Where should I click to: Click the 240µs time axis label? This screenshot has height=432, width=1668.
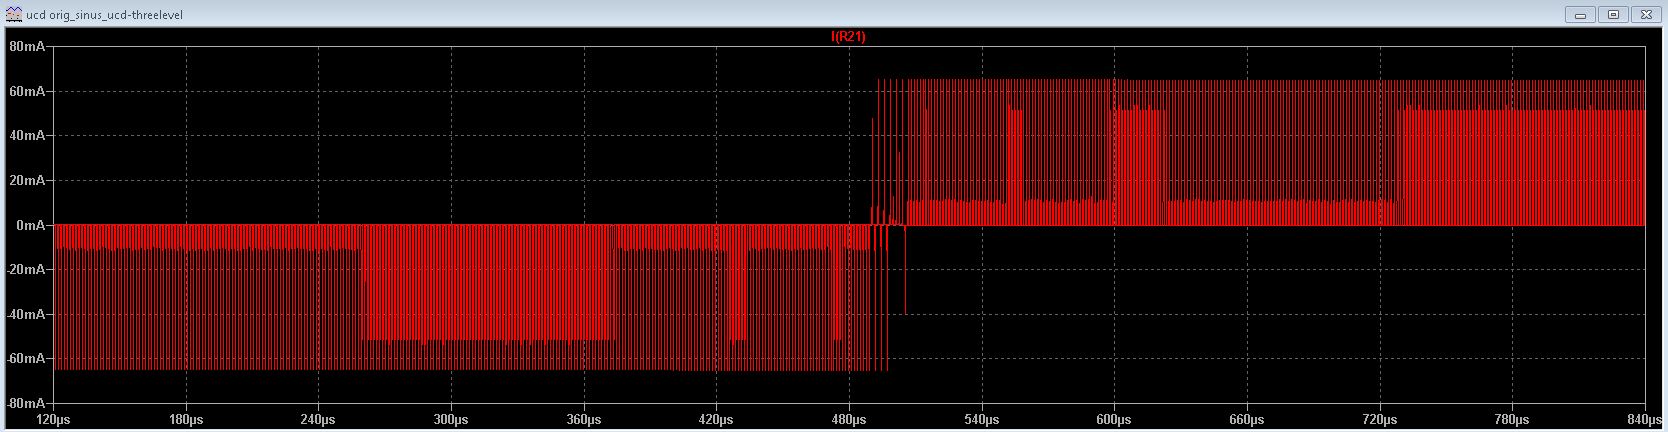pos(318,419)
